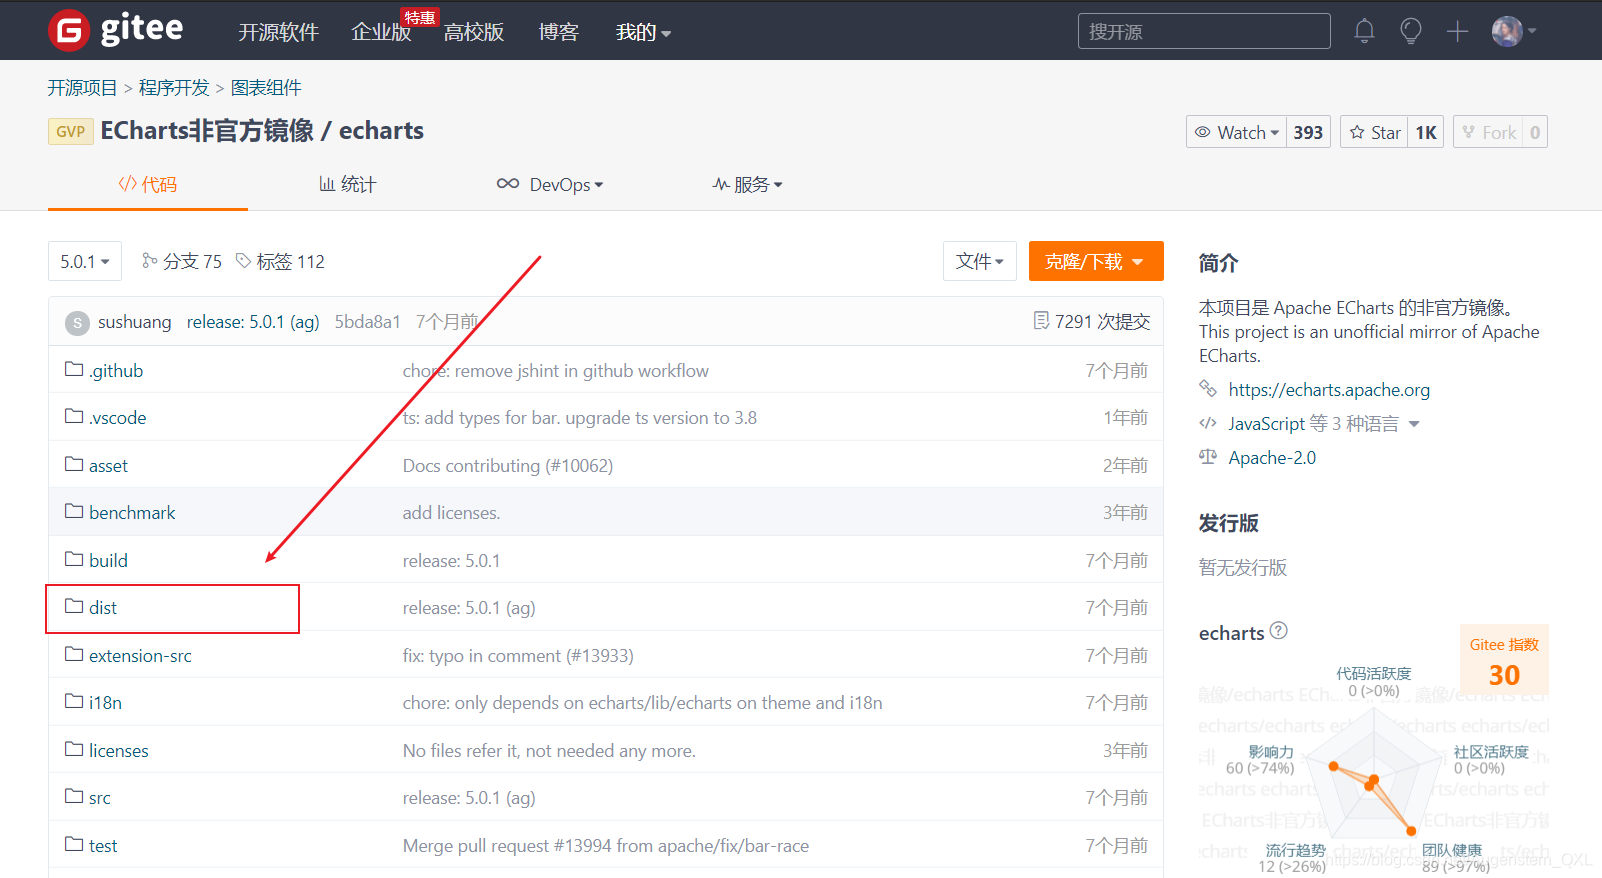Click the i18n folder icon
1602x878 pixels.
click(x=74, y=701)
